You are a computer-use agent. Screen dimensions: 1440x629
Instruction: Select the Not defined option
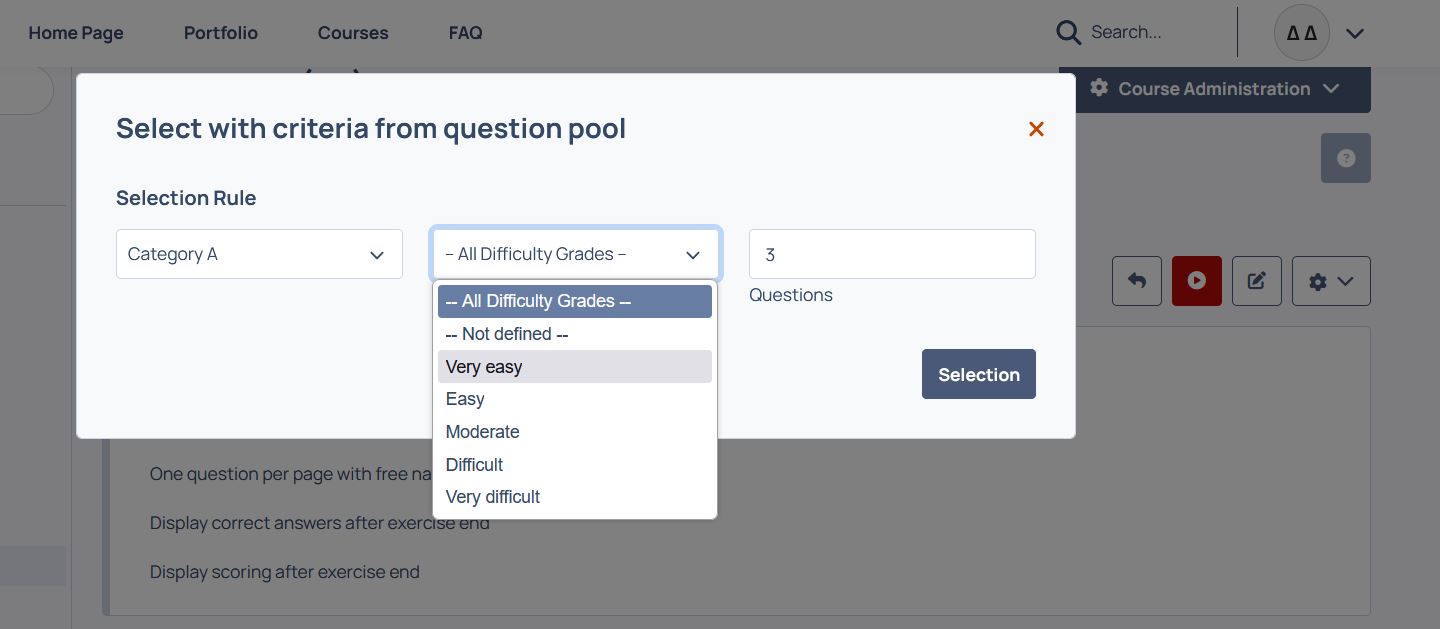(575, 334)
